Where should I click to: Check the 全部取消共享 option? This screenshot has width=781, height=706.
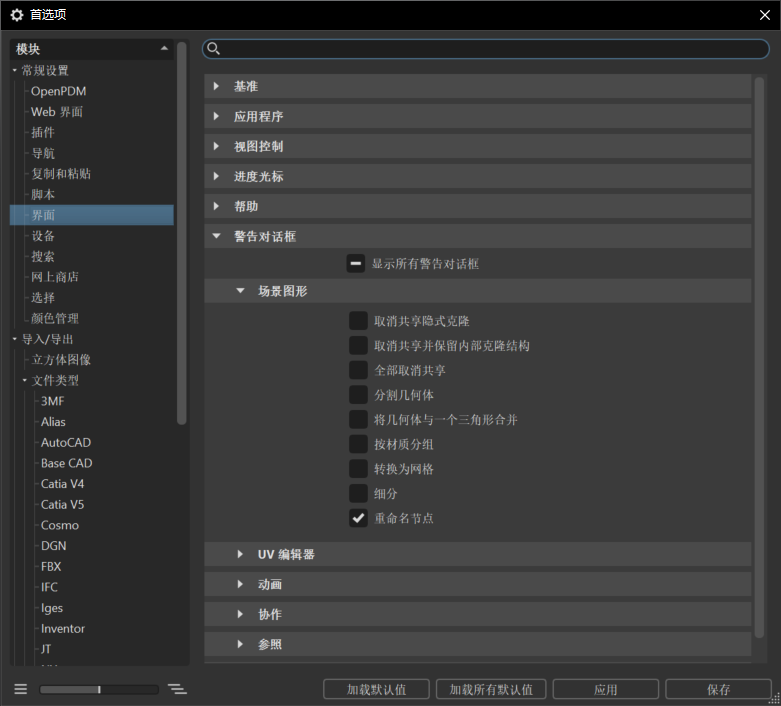pyautogui.click(x=358, y=370)
